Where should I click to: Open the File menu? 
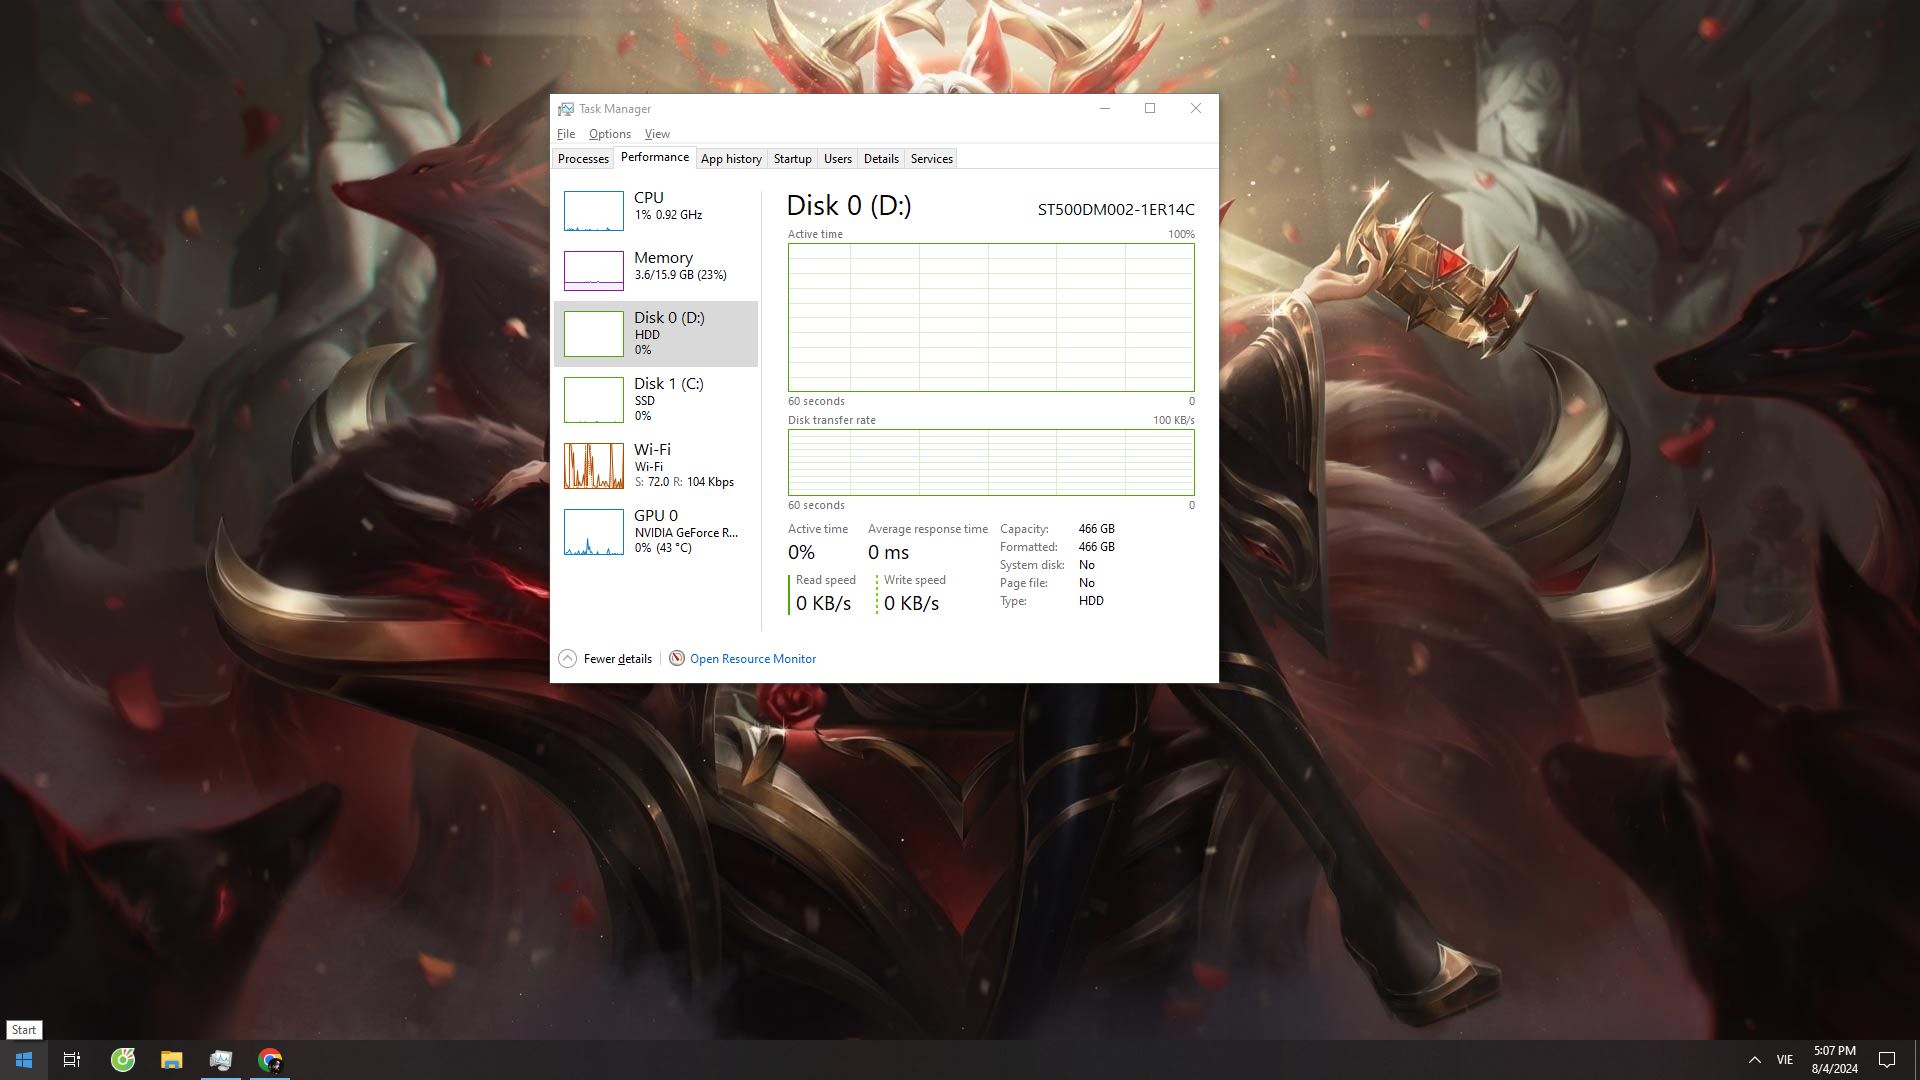coord(566,134)
